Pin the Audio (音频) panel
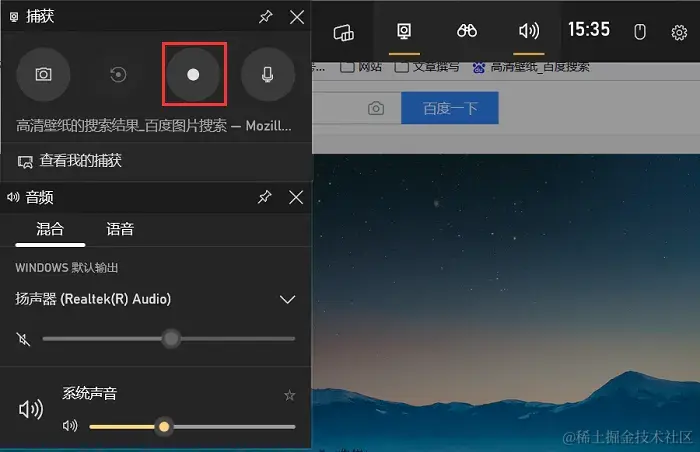This screenshot has height=452, width=700. [265, 197]
